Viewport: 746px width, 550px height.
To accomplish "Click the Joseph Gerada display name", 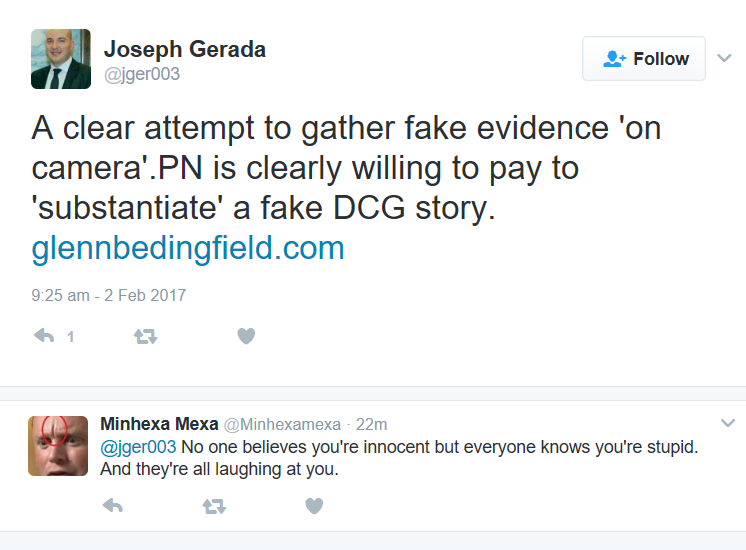I will pyautogui.click(x=185, y=50).
